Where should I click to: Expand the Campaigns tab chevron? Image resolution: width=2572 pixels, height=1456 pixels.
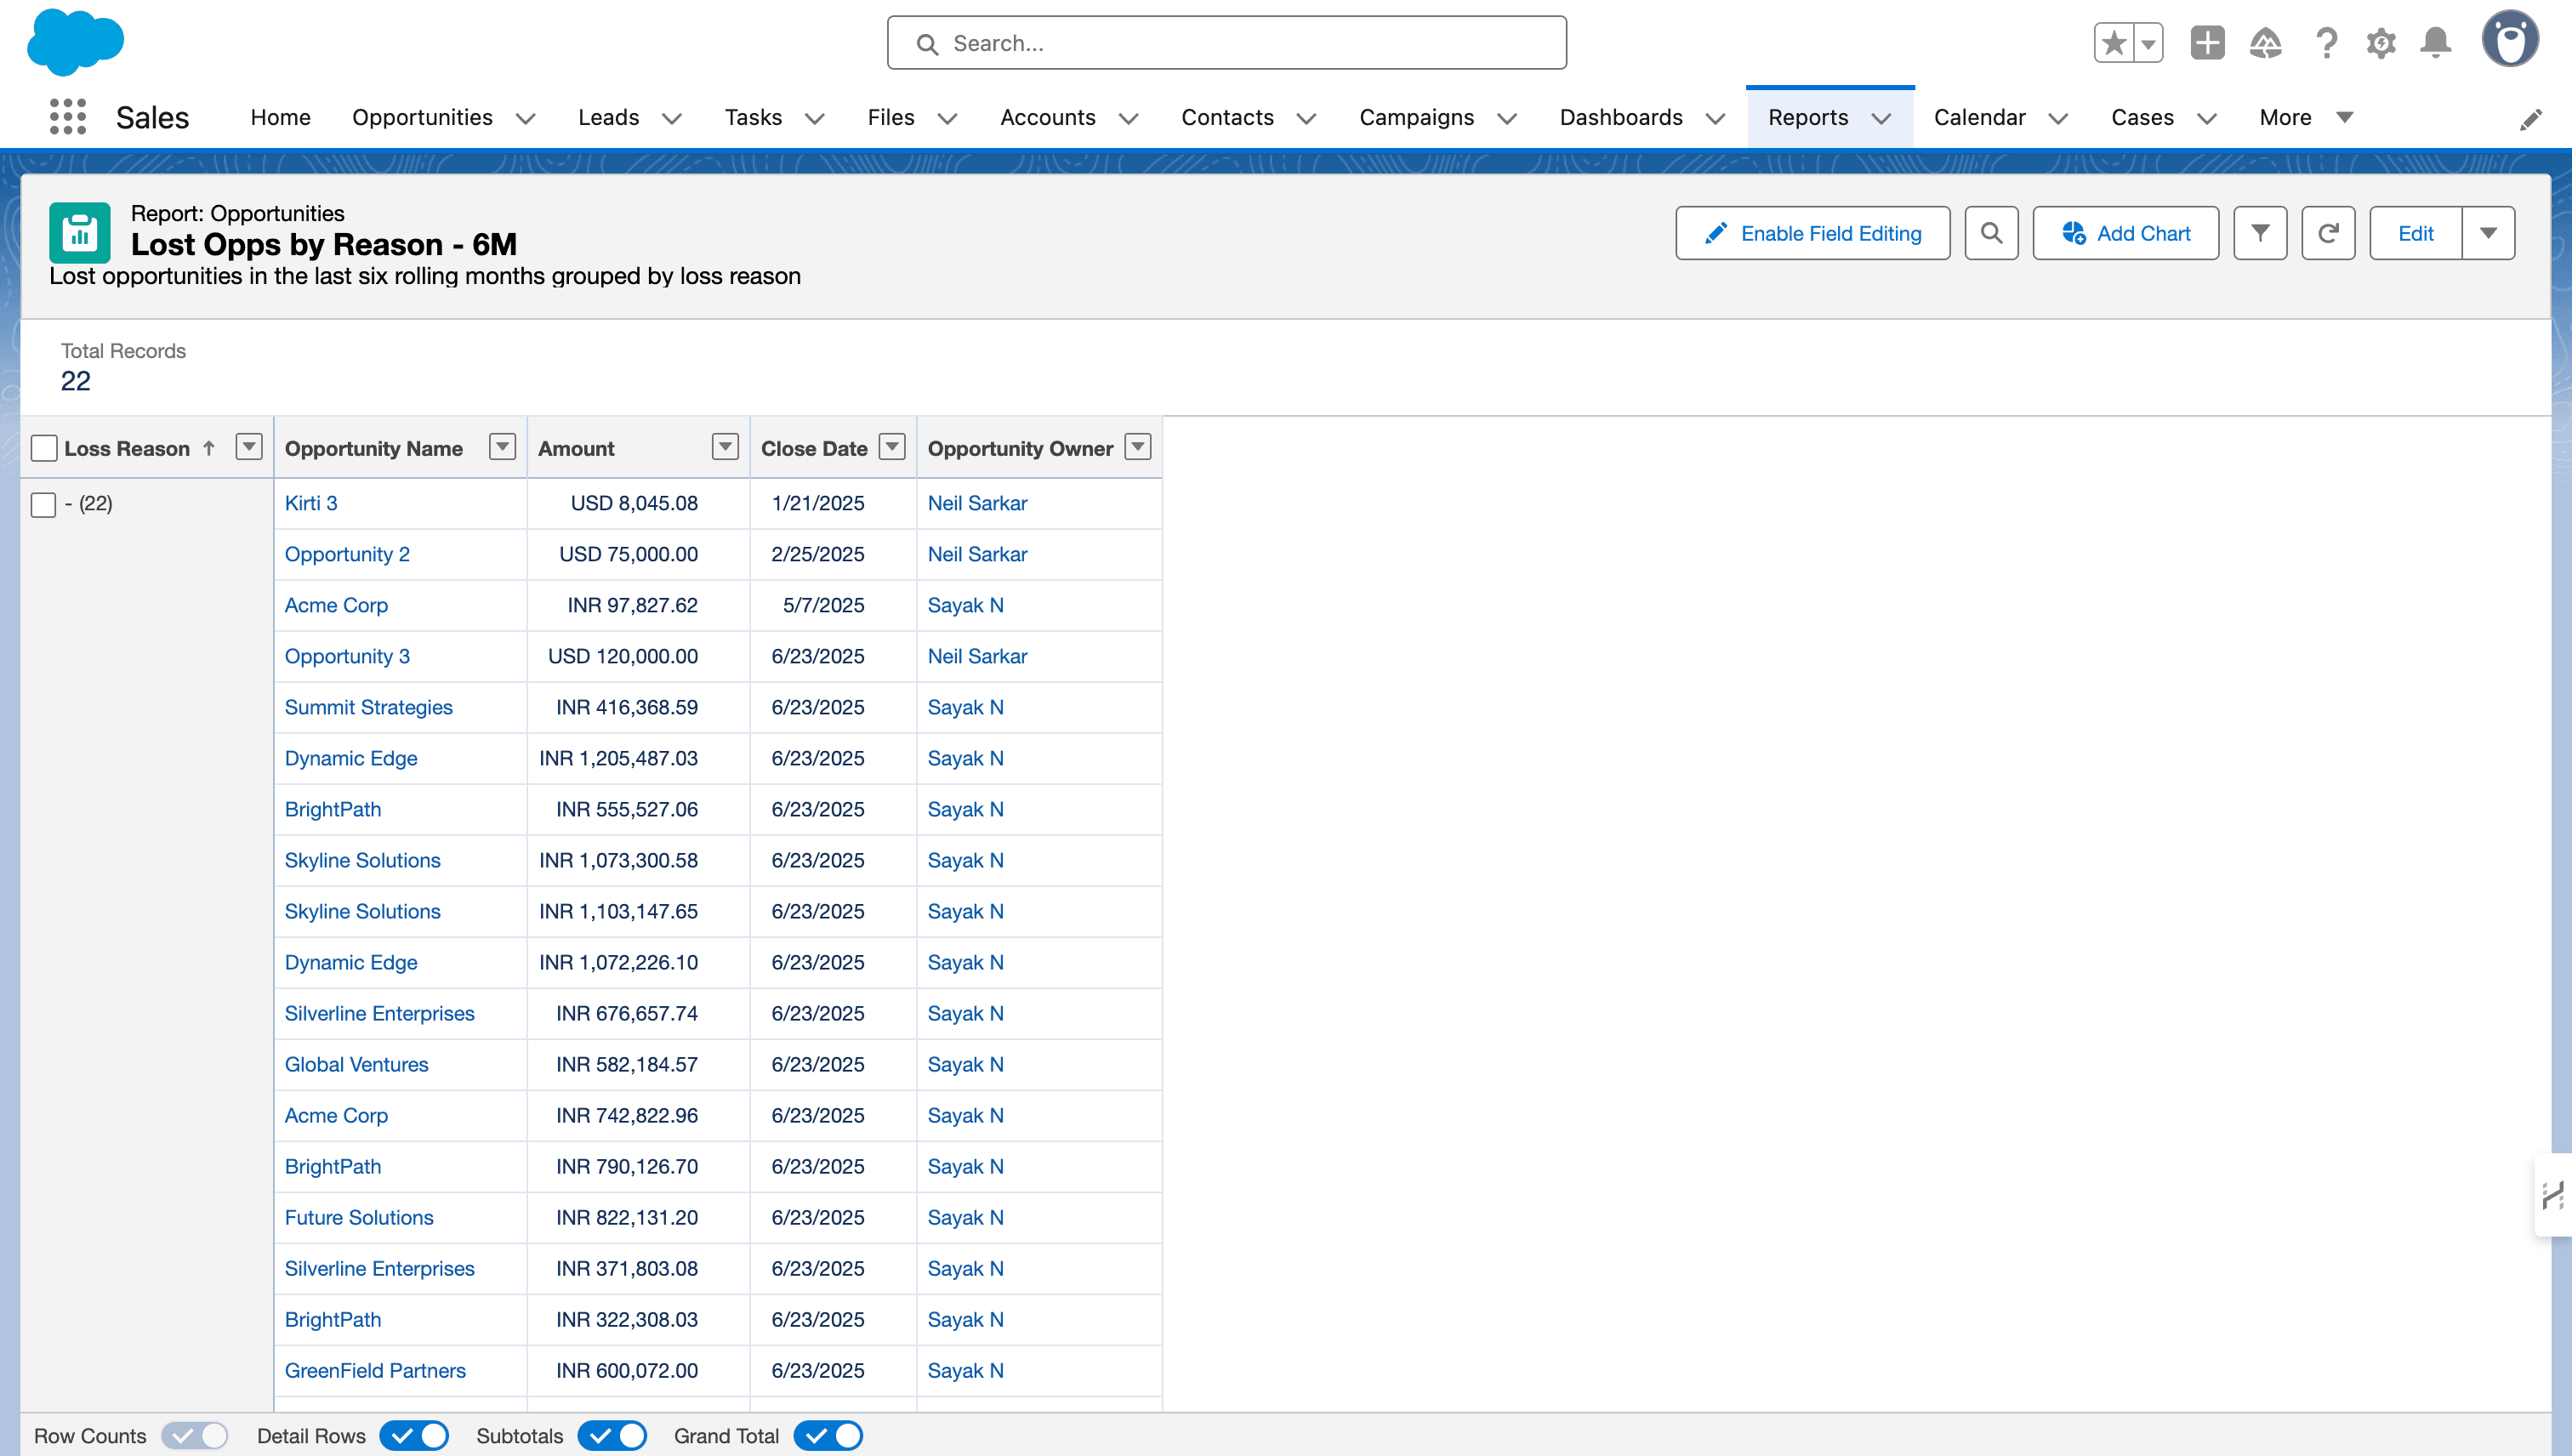tap(1506, 118)
